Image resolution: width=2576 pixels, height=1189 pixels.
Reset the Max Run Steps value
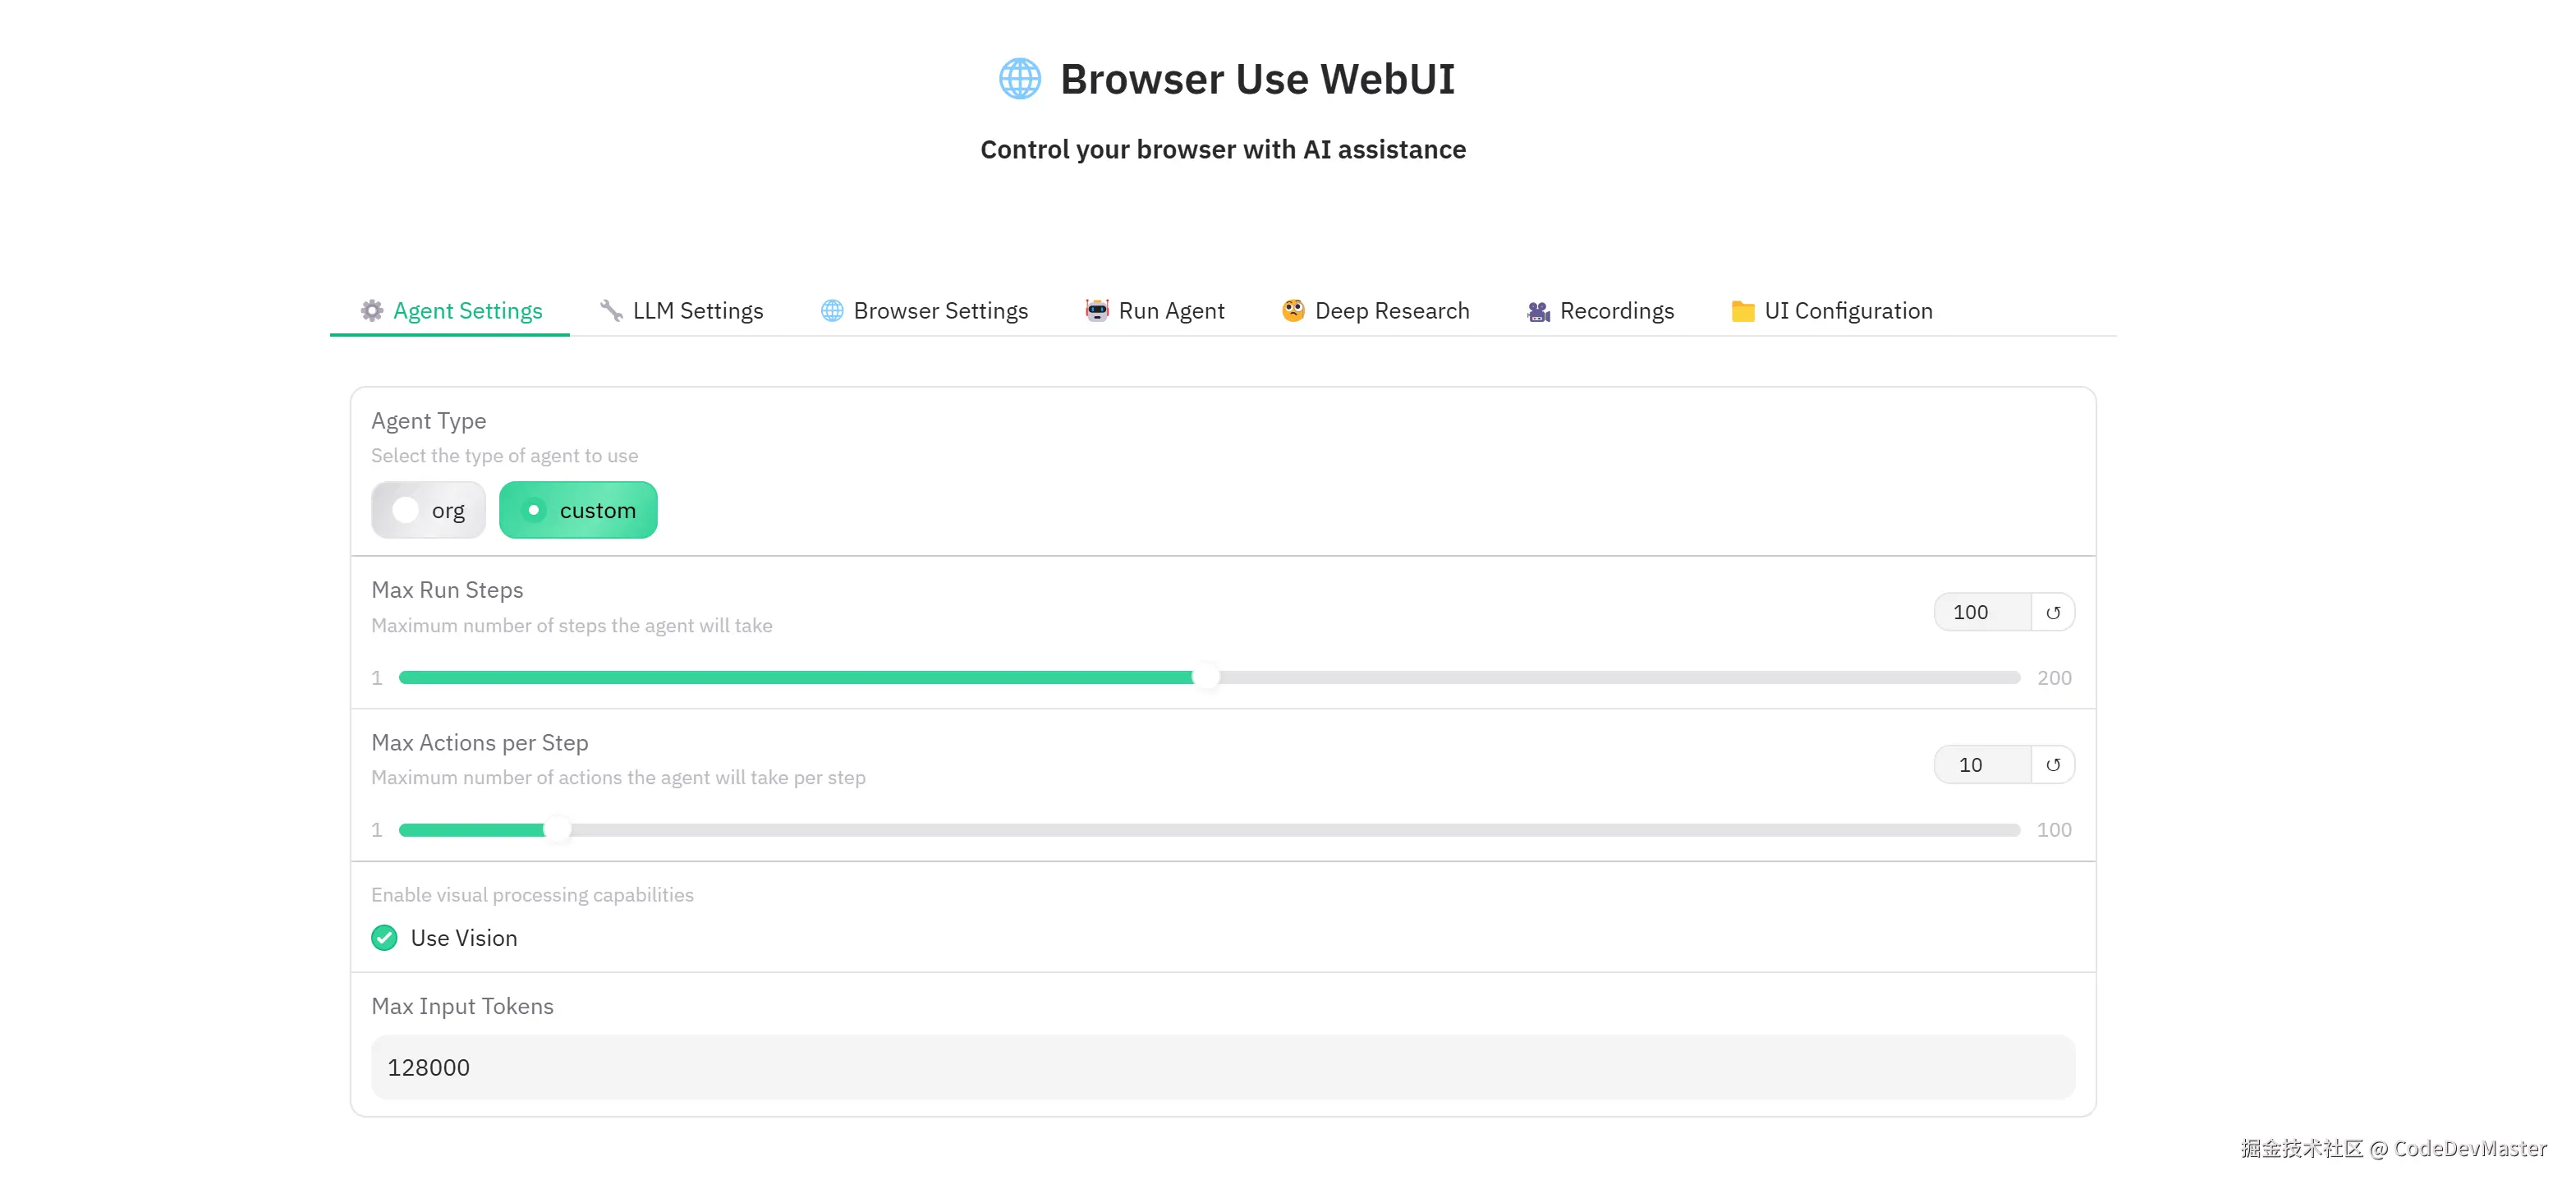2053,613
